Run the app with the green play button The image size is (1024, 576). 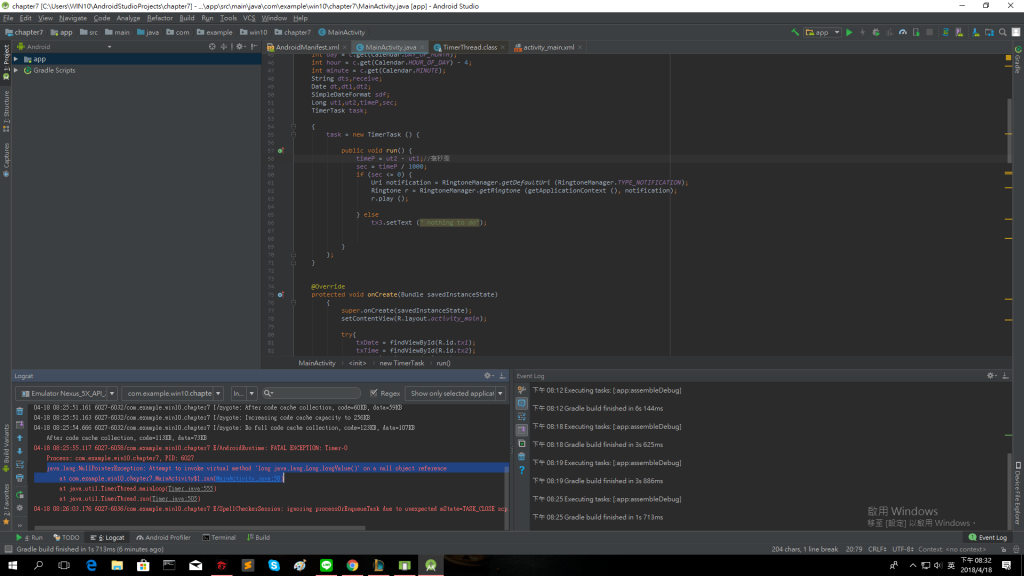point(849,32)
